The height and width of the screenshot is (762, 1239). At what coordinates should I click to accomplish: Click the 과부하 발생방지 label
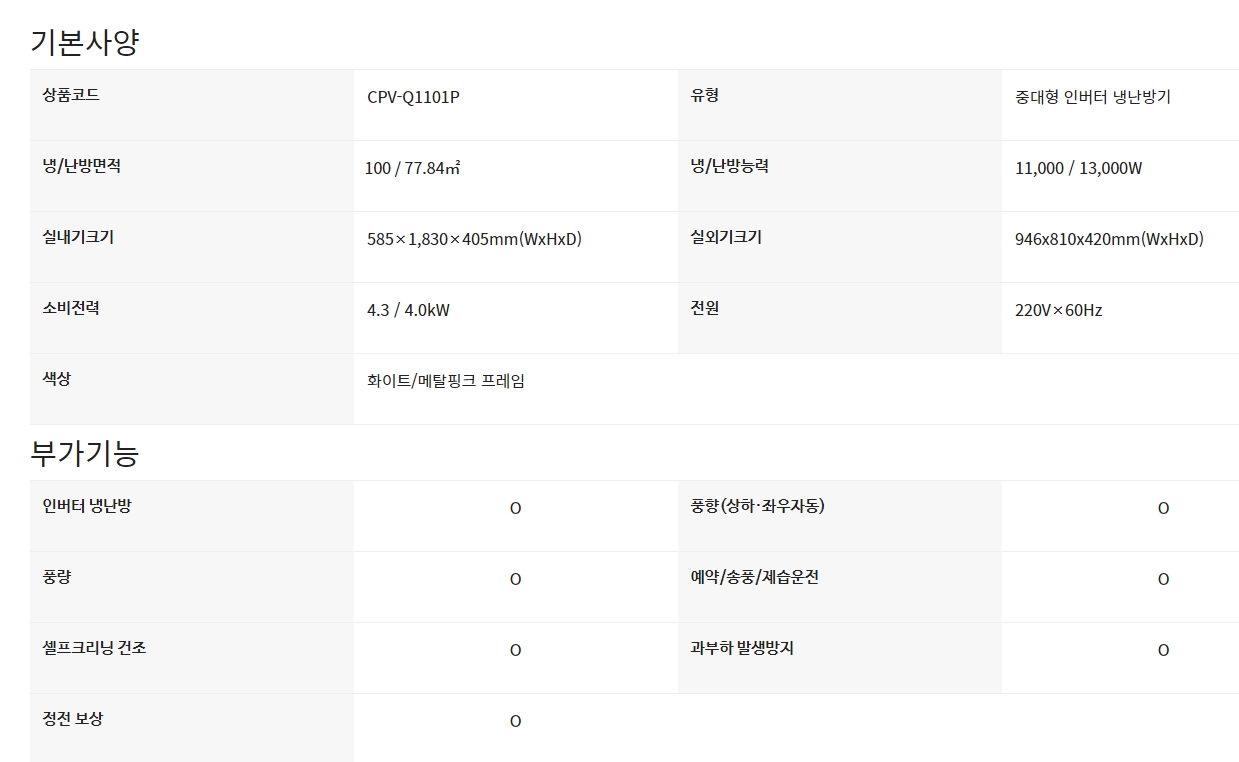tap(742, 648)
